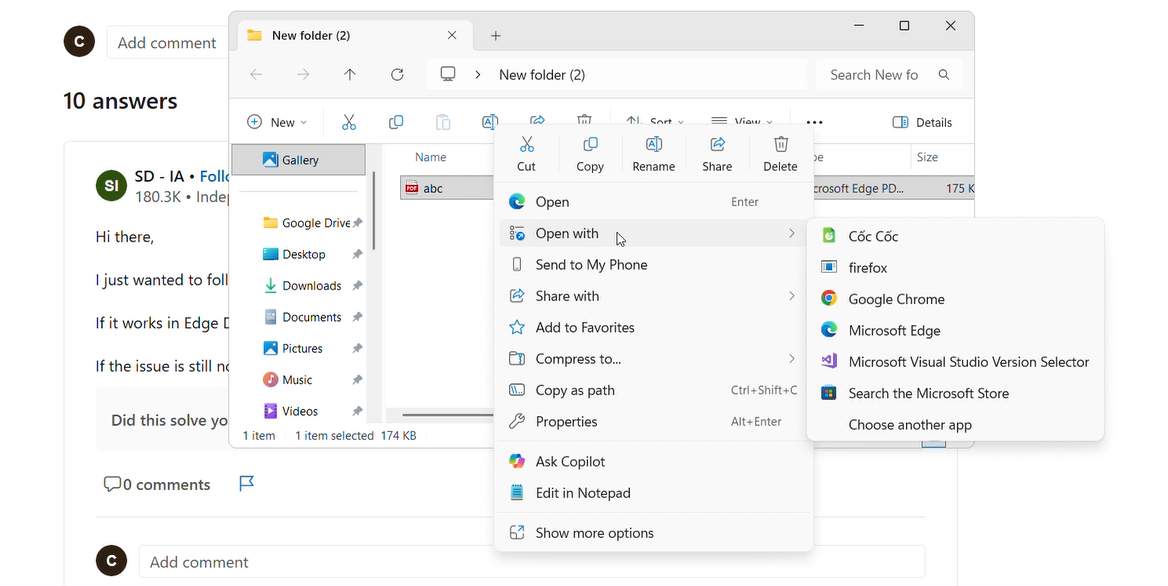The image size is (1168, 586).
Task: Toggle the Details pane button
Action: (922, 122)
